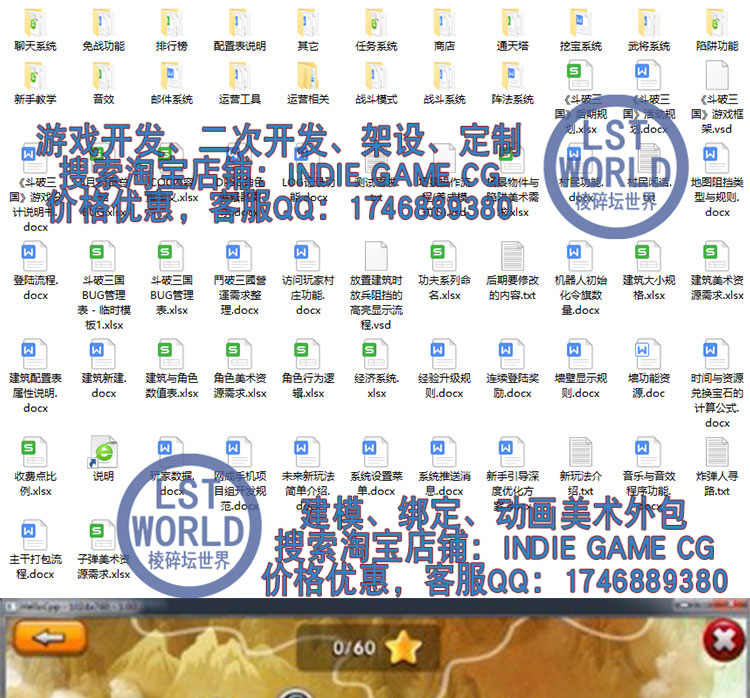Select the 建筑新建.docx file
This screenshot has height=698, width=750.
pos(103,369)
